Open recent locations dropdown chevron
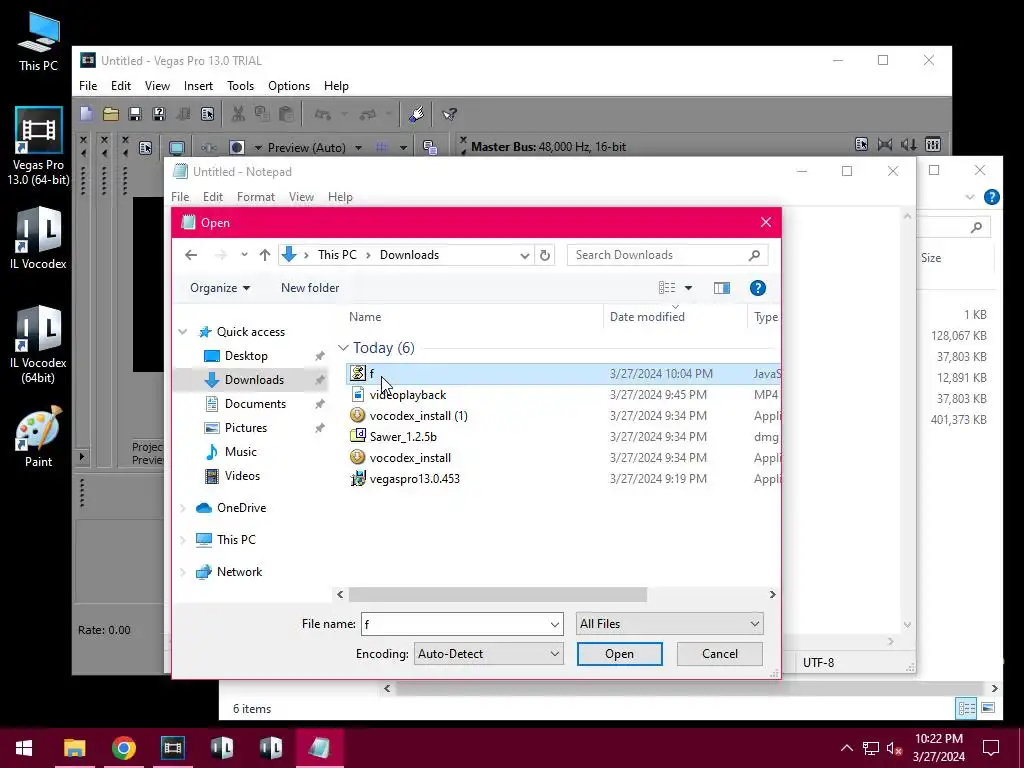 [x=244, y=255]
